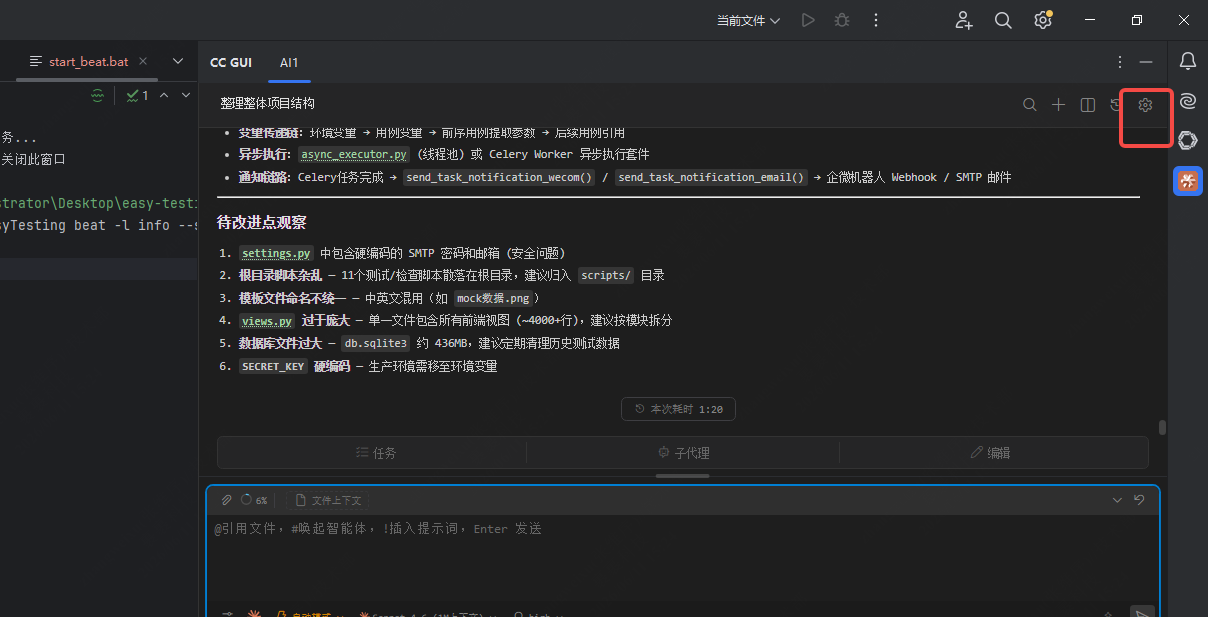Open more run actions (vertical dots)
The image size is (1208, 617).
(876, 20)
